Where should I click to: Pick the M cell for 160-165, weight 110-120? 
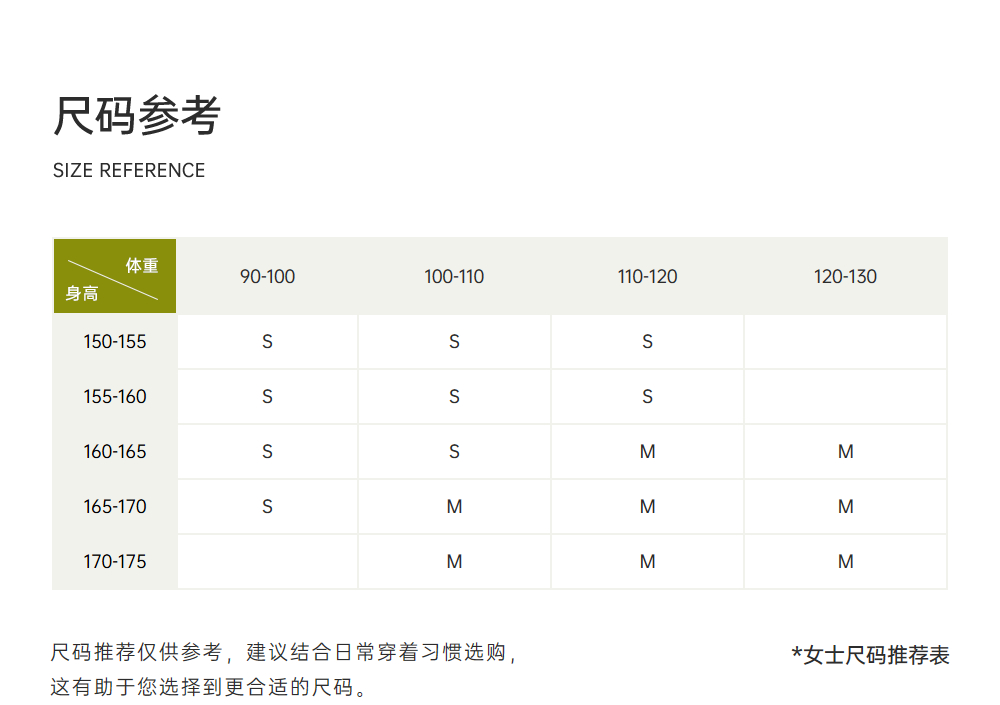click(x=647, y=452)
